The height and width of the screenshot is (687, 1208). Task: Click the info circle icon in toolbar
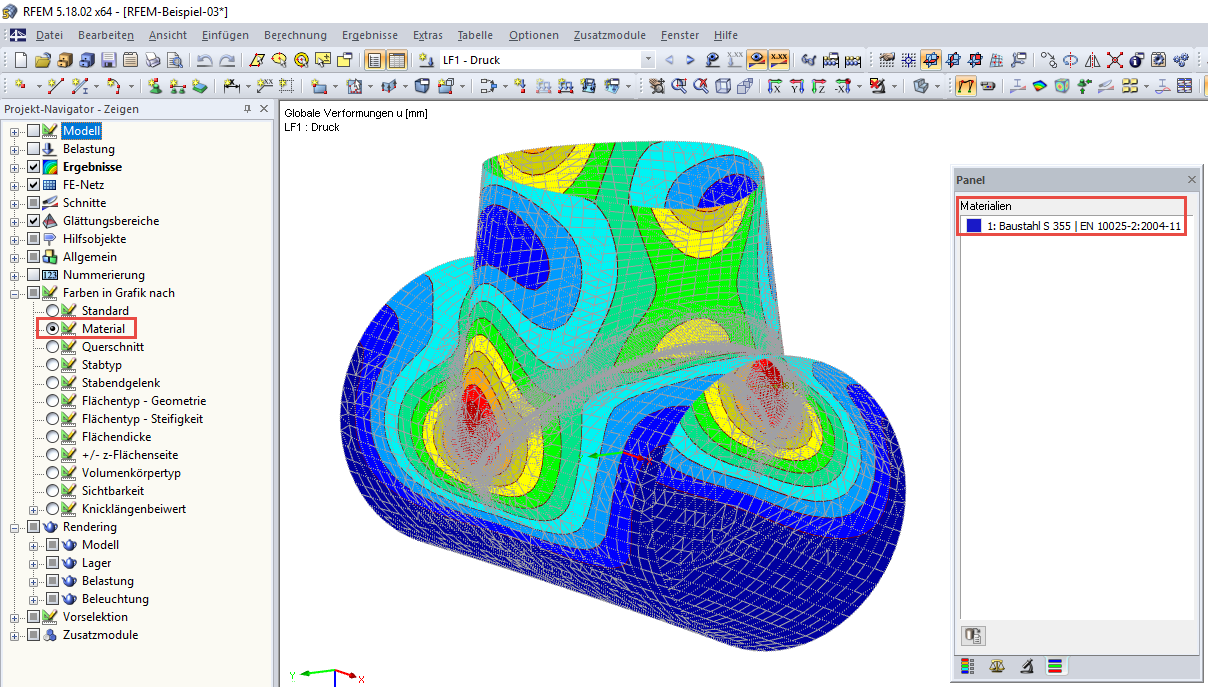[1135, 60]
